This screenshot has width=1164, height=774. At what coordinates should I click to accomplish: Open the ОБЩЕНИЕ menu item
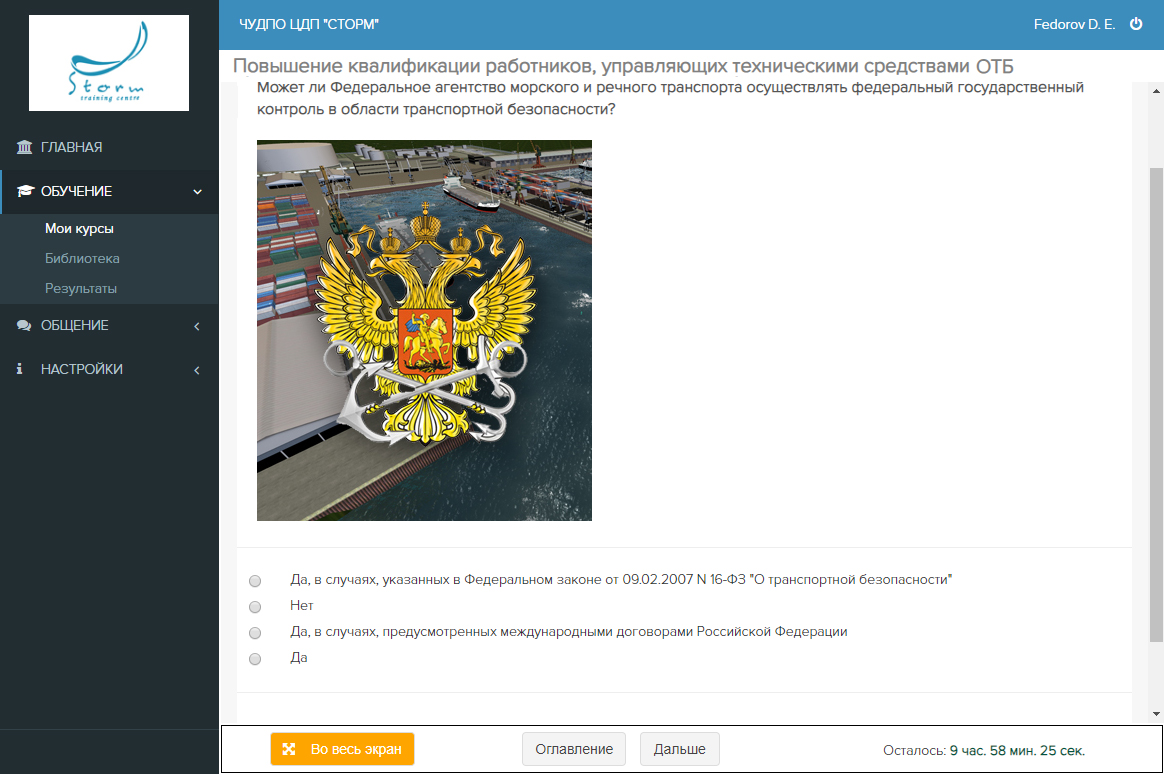click(x=109, y=325)
